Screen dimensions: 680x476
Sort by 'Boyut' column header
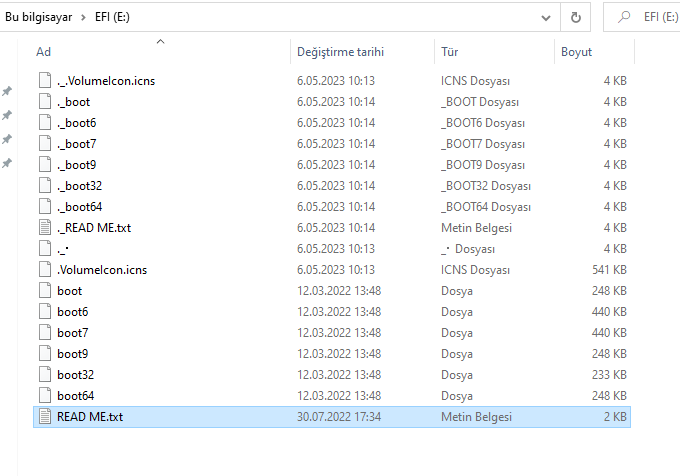pos(576,52)
